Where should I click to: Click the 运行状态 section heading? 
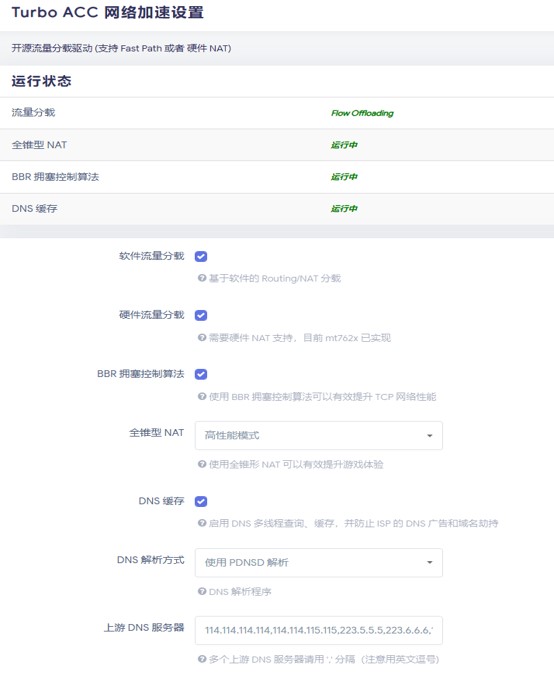point(42,81)
